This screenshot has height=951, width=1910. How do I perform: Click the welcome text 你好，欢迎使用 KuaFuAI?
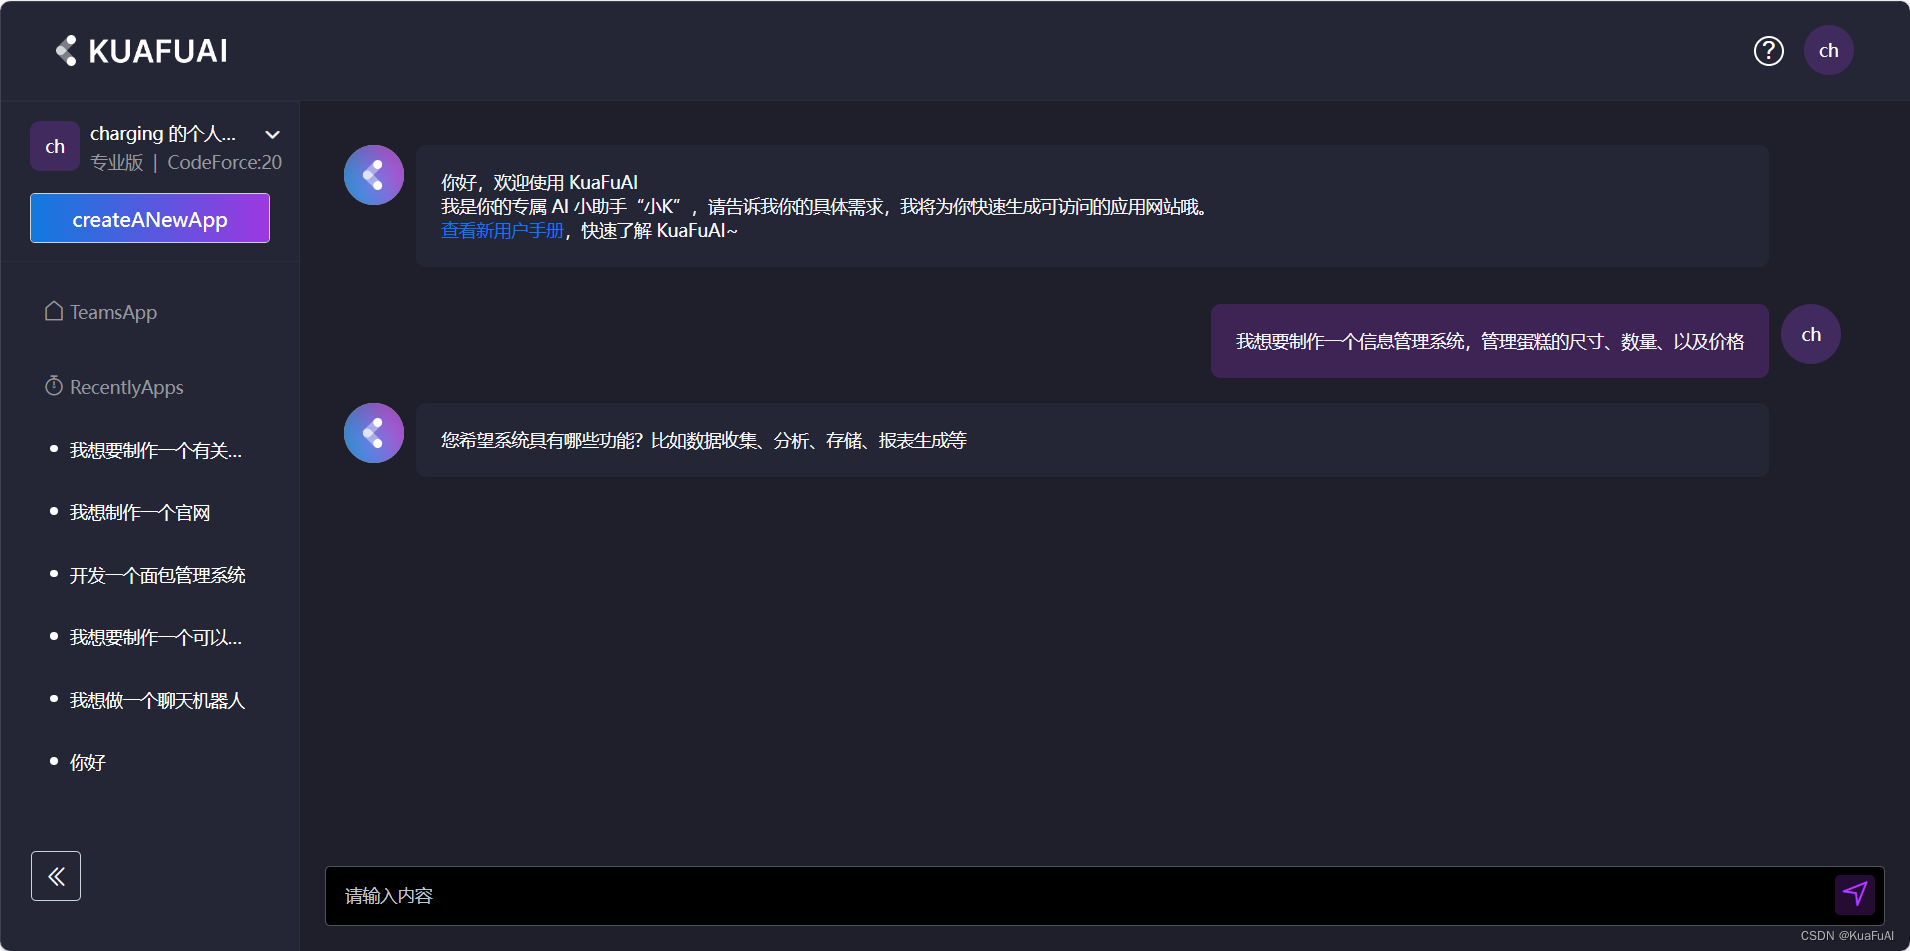539,183
